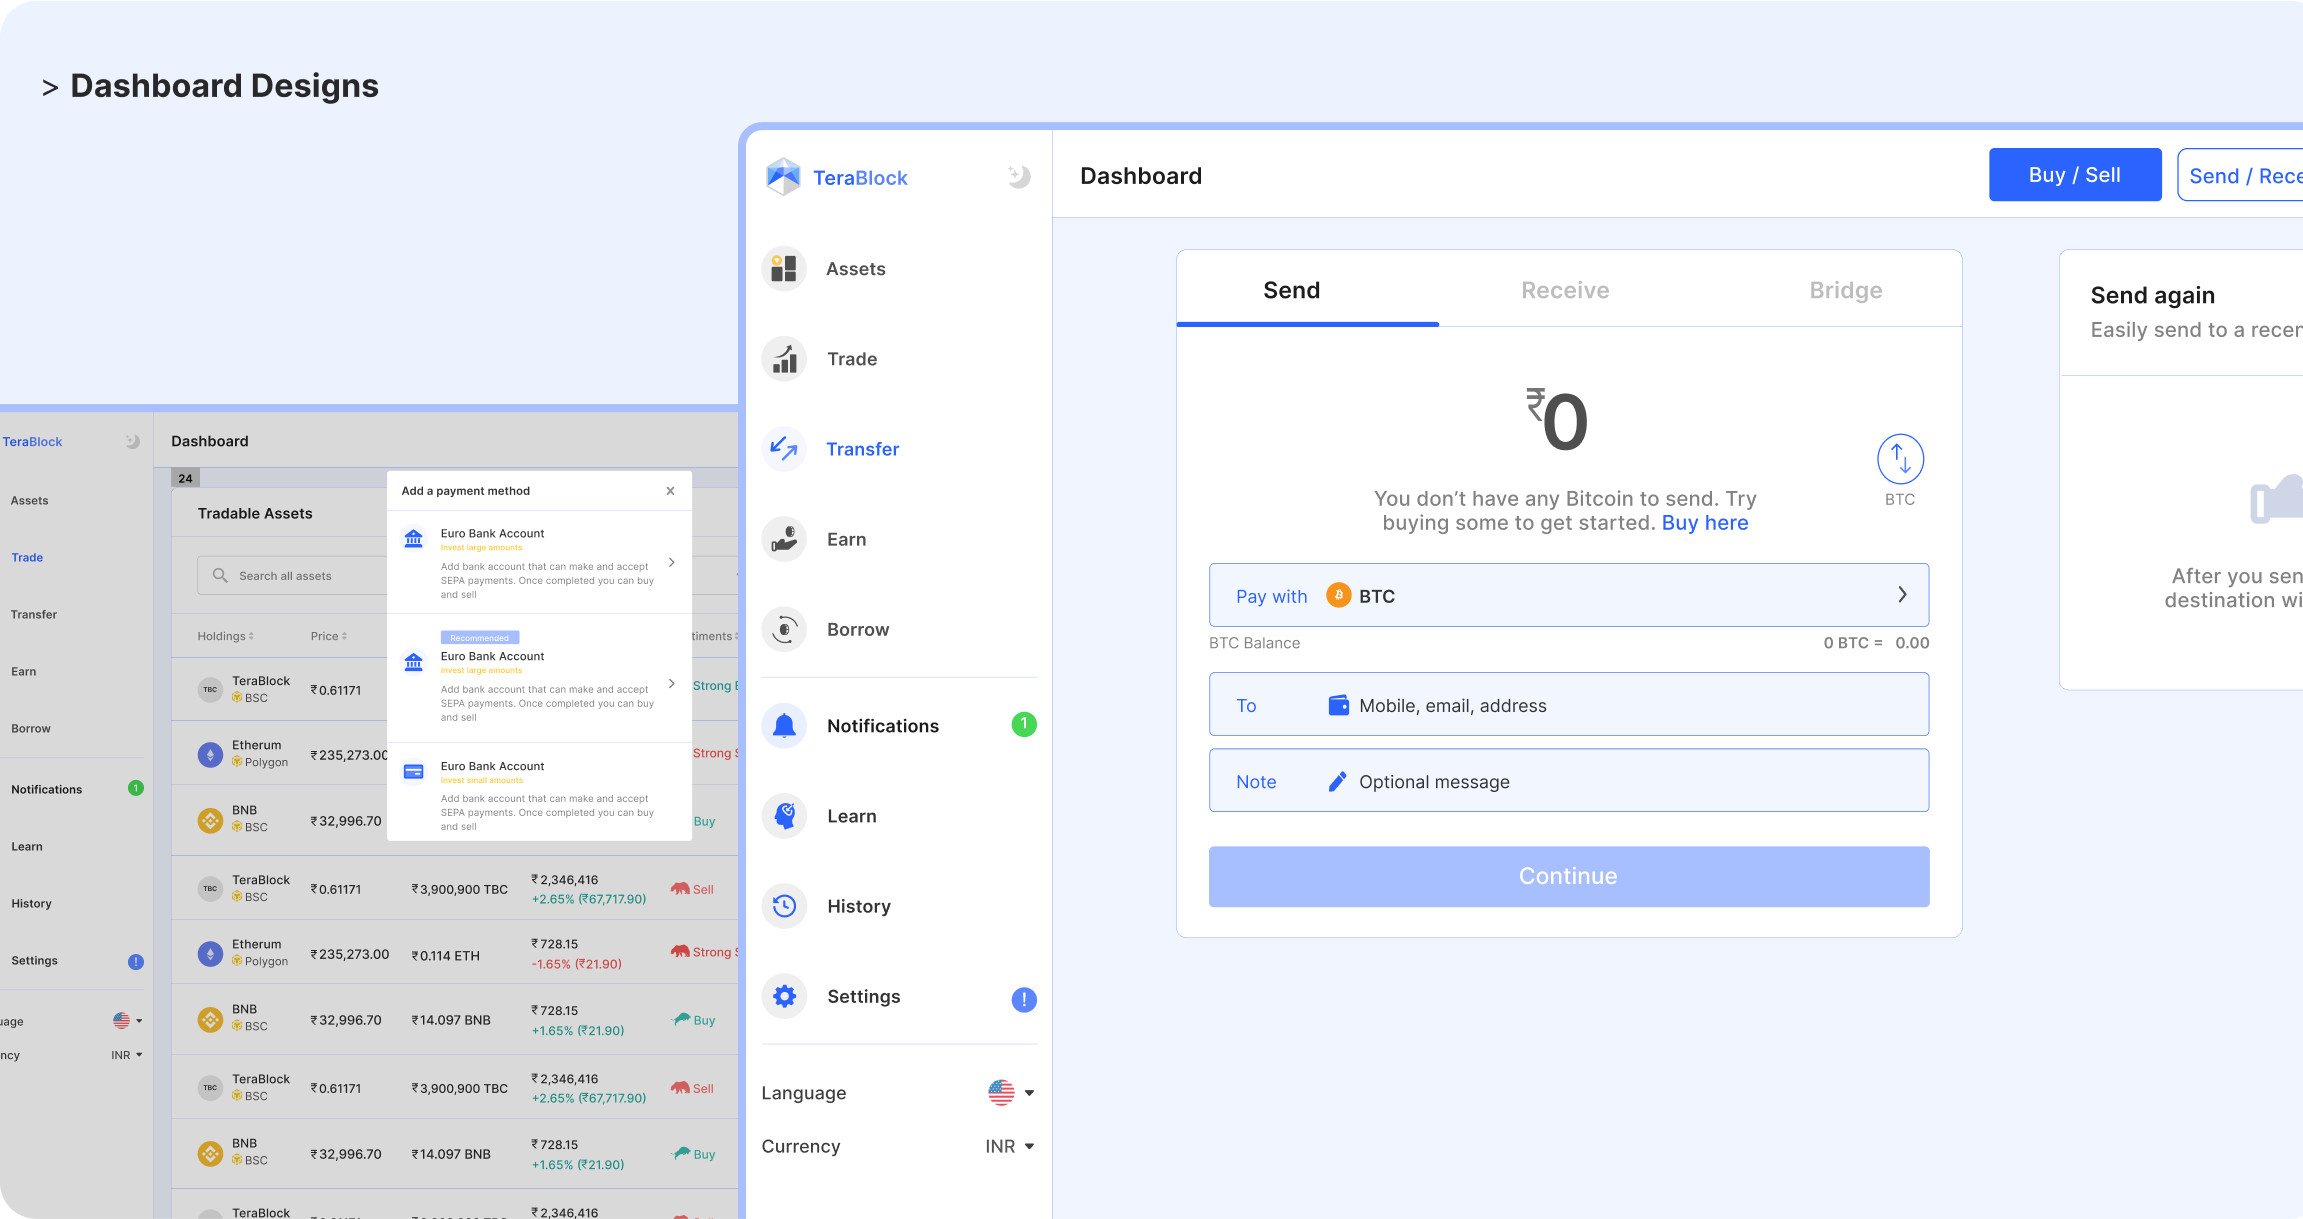Expand the Currency INR dropdown
This screenshot has width=2303, height=1219.
coord(1010,1146)
